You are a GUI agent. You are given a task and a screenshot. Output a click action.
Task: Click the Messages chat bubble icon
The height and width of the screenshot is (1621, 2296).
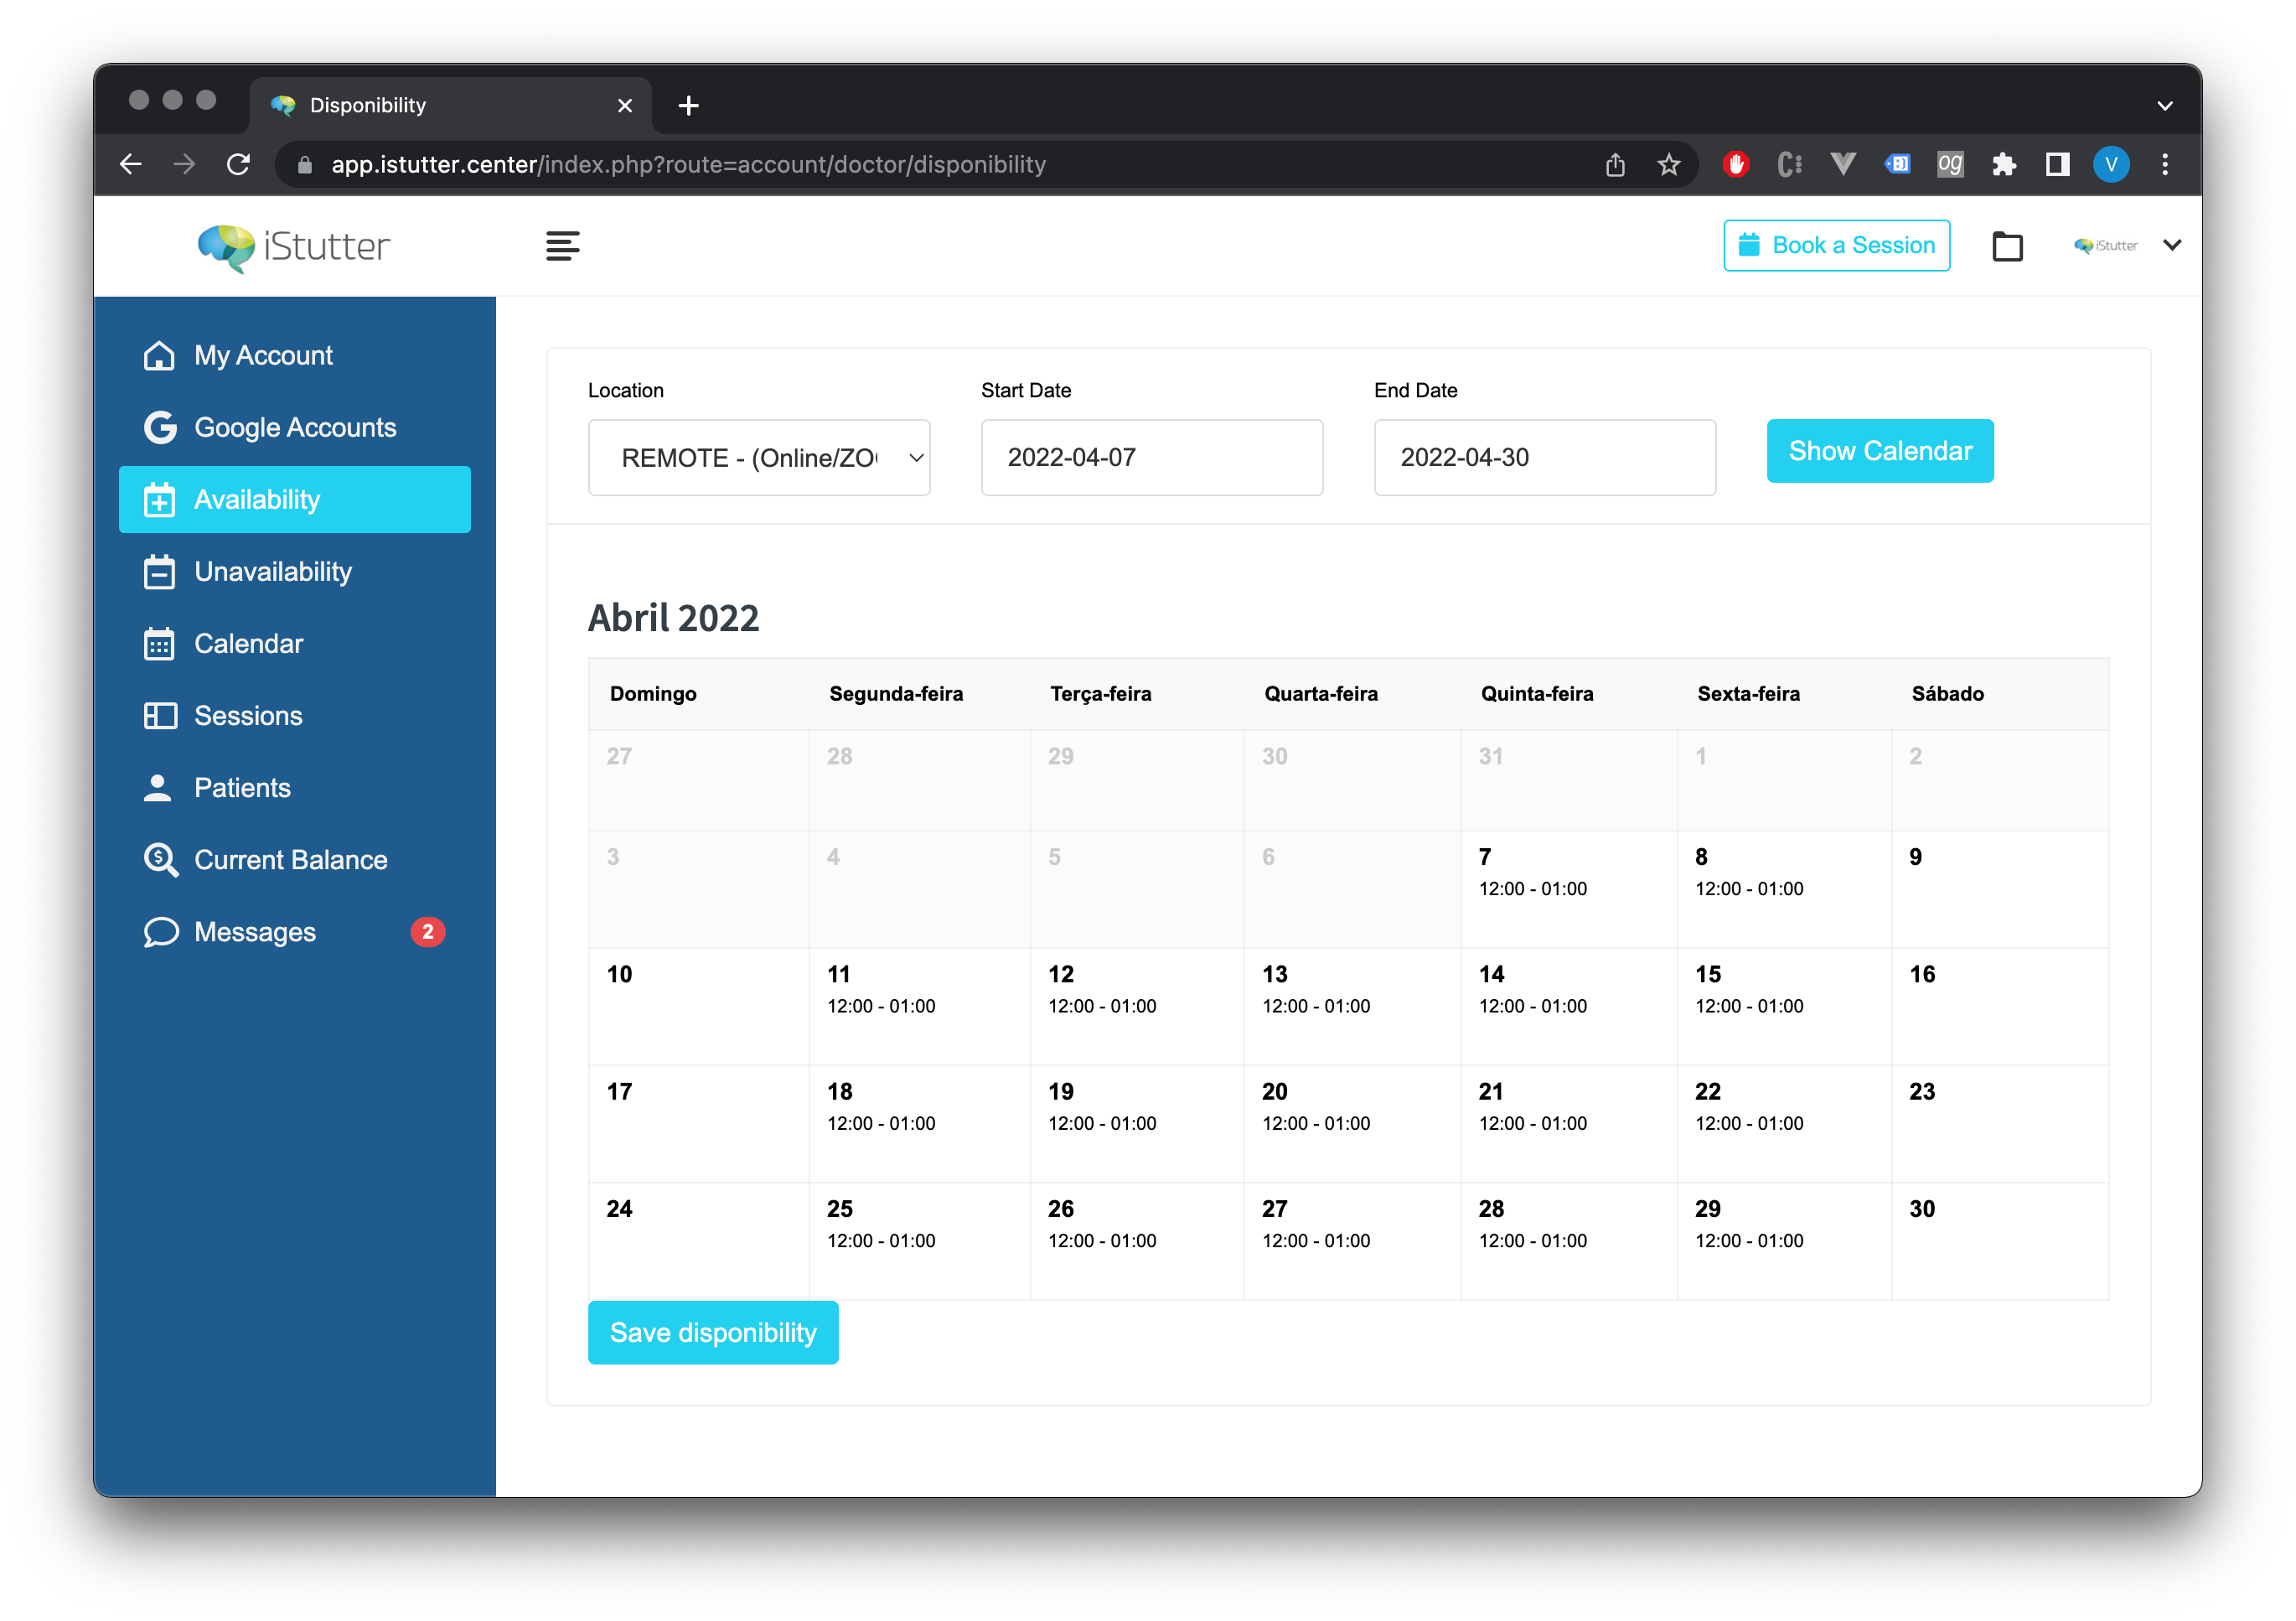pyautogui.click(x=160, y=931)
